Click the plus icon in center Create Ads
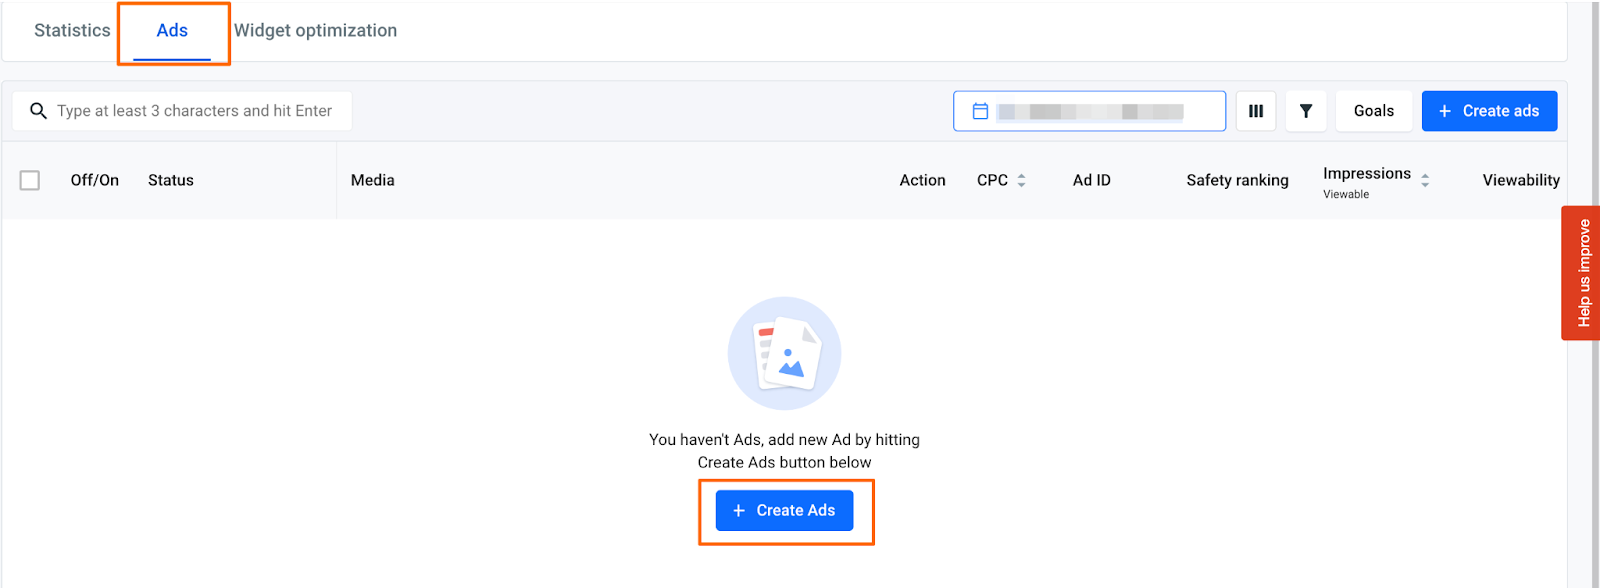This screenshot has width=1600, height=588. 739,511
